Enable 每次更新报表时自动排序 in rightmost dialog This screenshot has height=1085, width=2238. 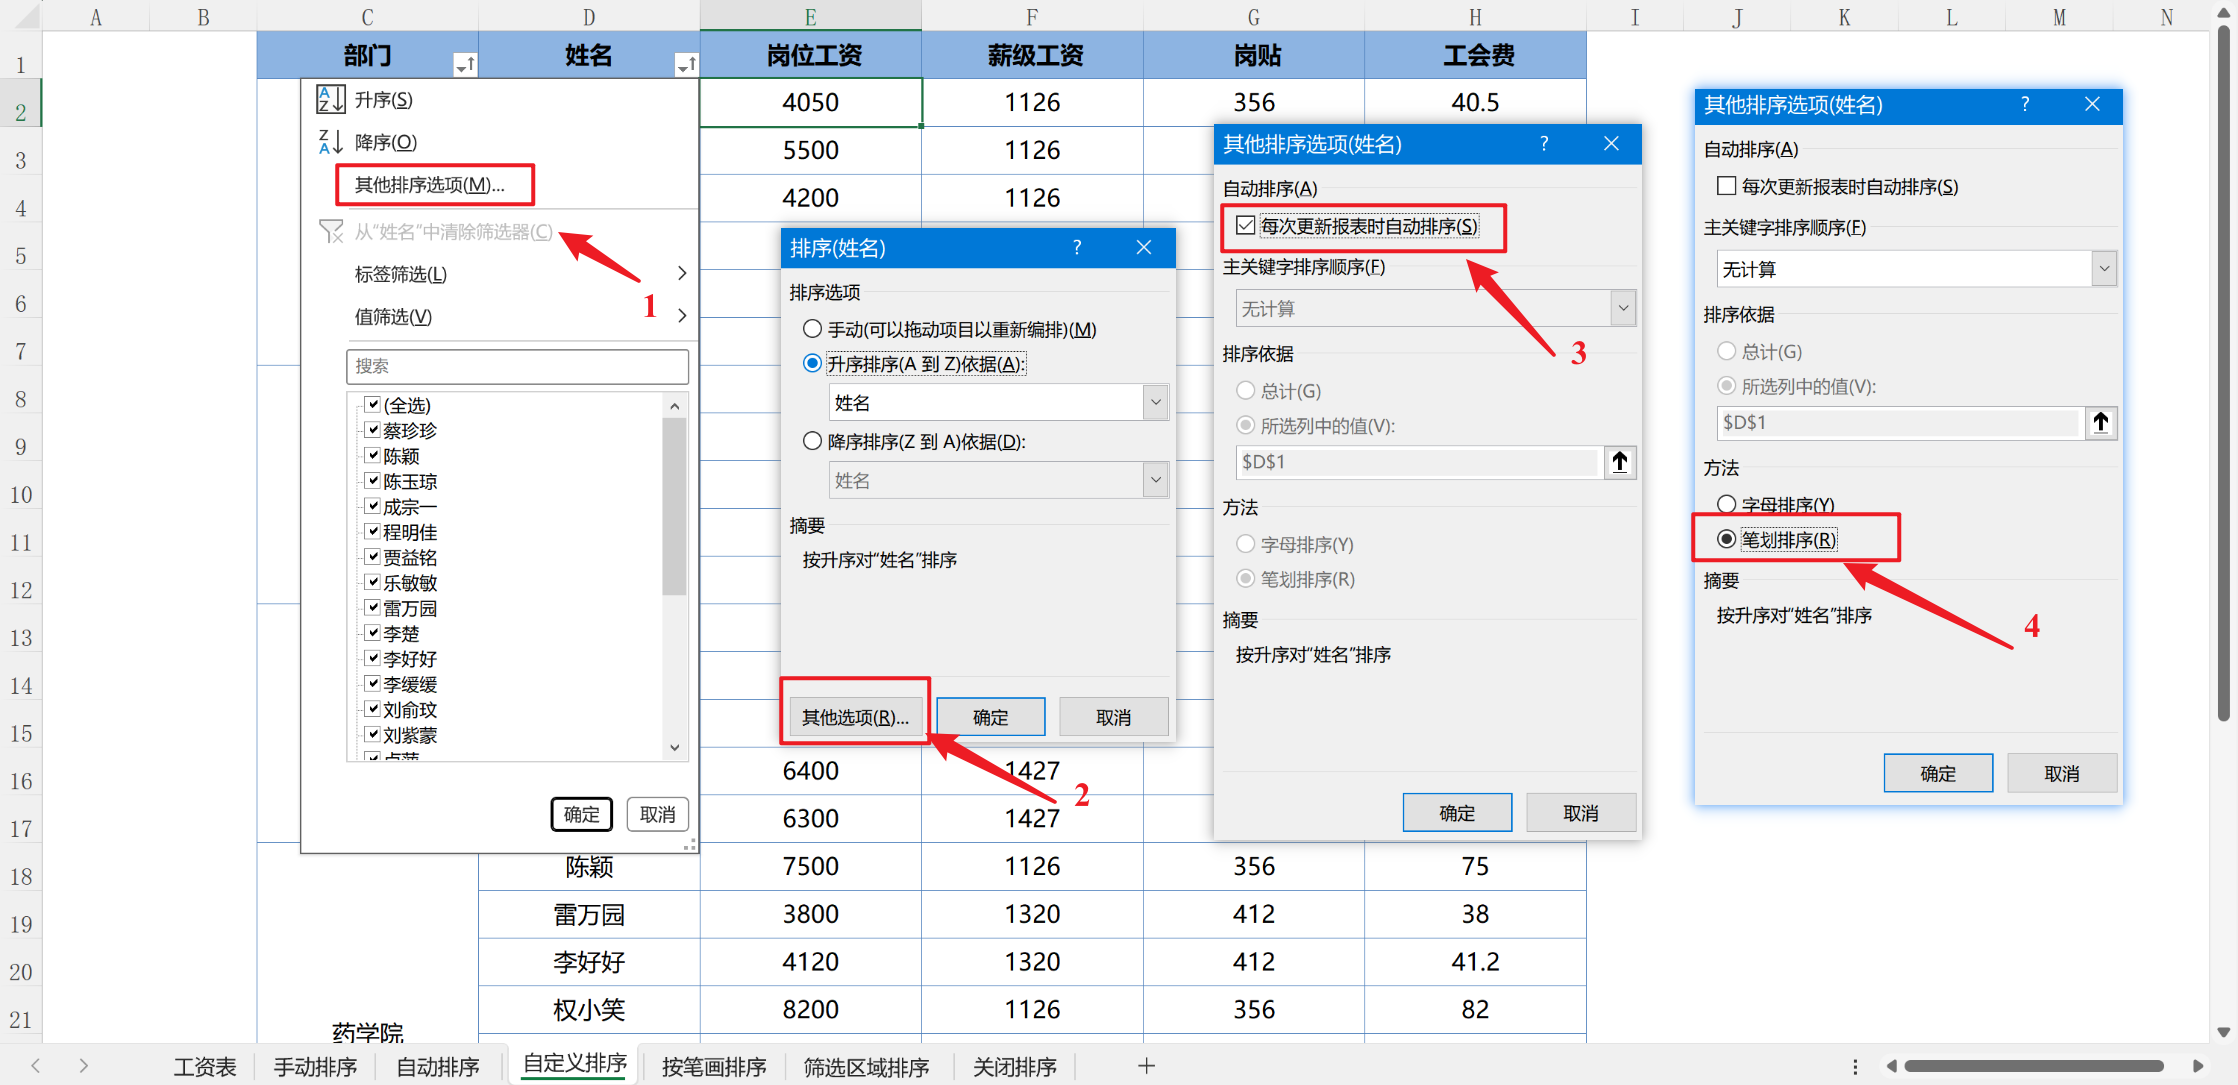coord(1726,186)
